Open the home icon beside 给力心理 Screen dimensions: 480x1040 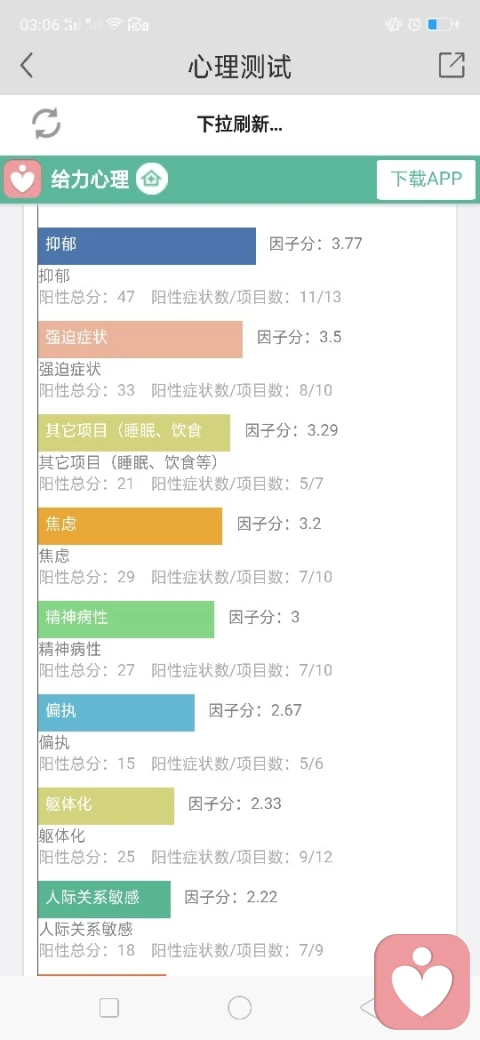tap(152, 179)
